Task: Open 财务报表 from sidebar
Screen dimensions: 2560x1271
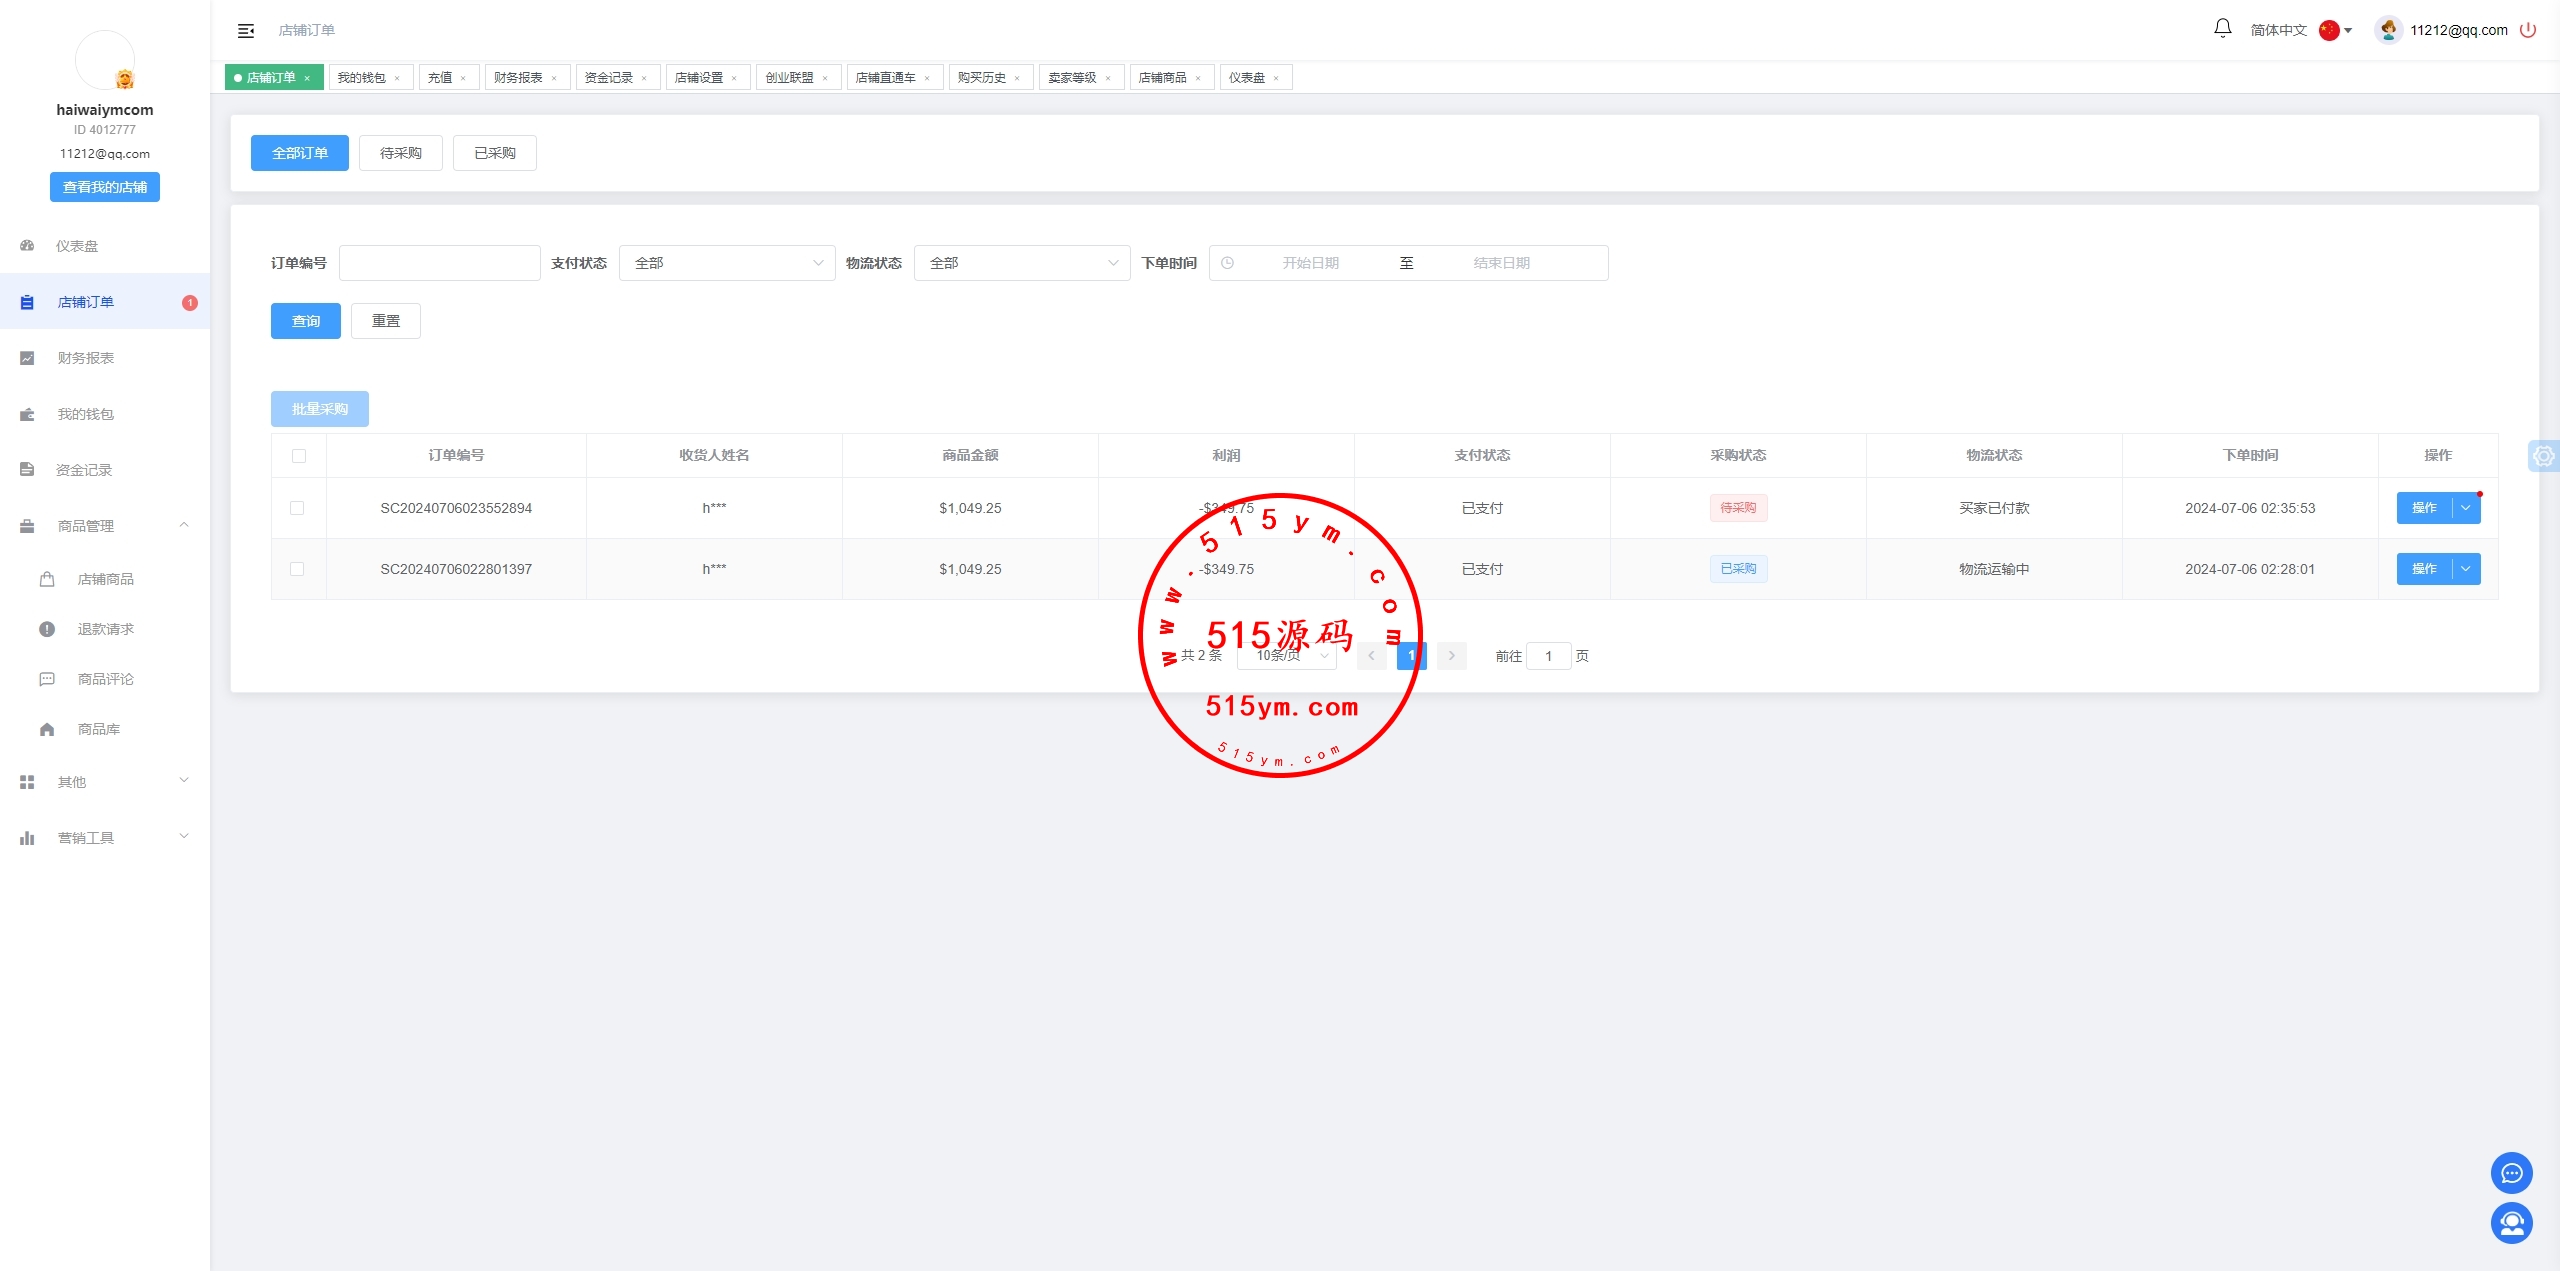Action: [x=86, y=358]
